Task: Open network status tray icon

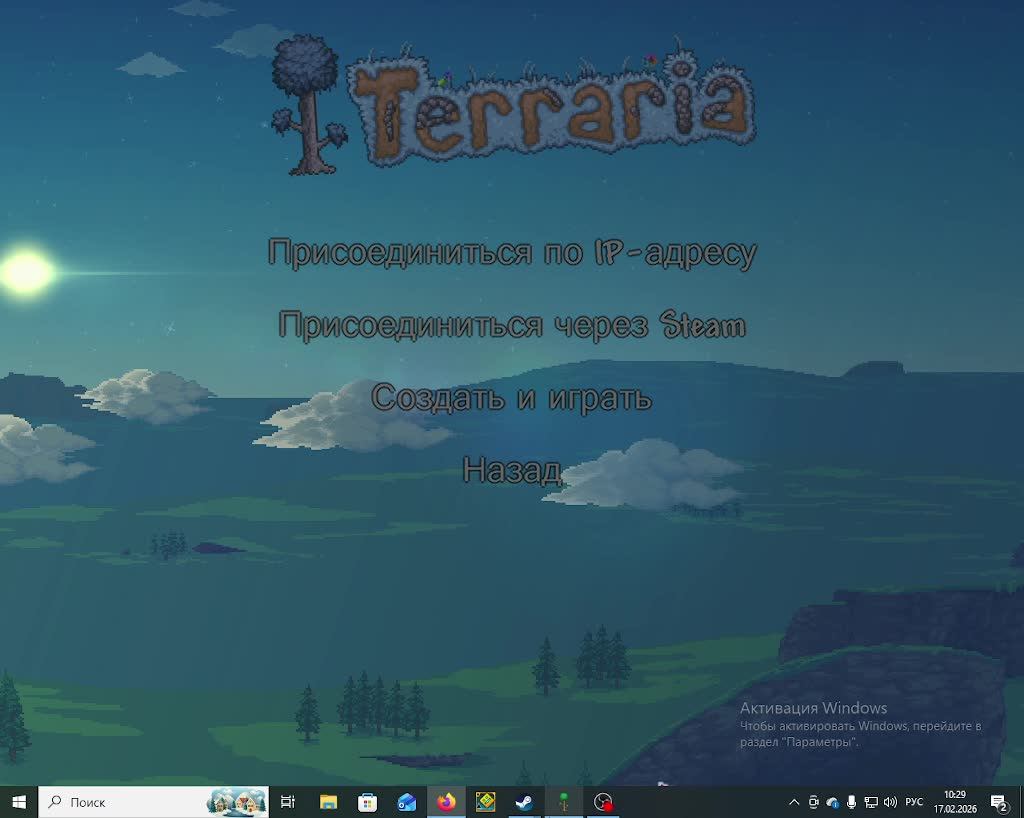Action: pos(871,802)
